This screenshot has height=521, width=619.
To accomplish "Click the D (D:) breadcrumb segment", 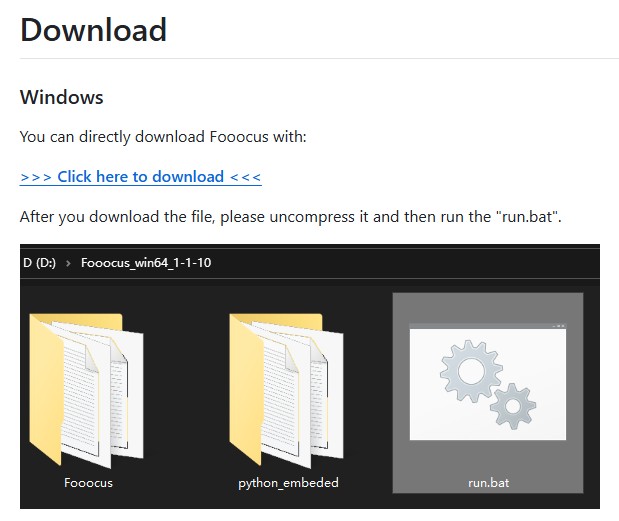I will tap(39, 262).
